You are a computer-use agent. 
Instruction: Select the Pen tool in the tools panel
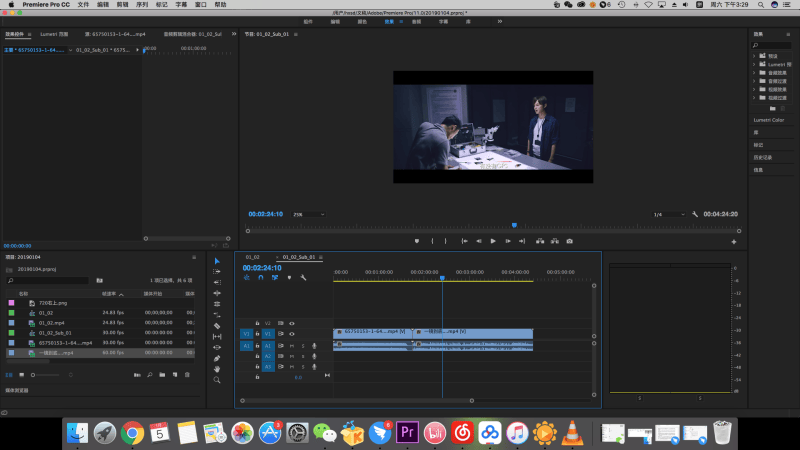[217, 358]
